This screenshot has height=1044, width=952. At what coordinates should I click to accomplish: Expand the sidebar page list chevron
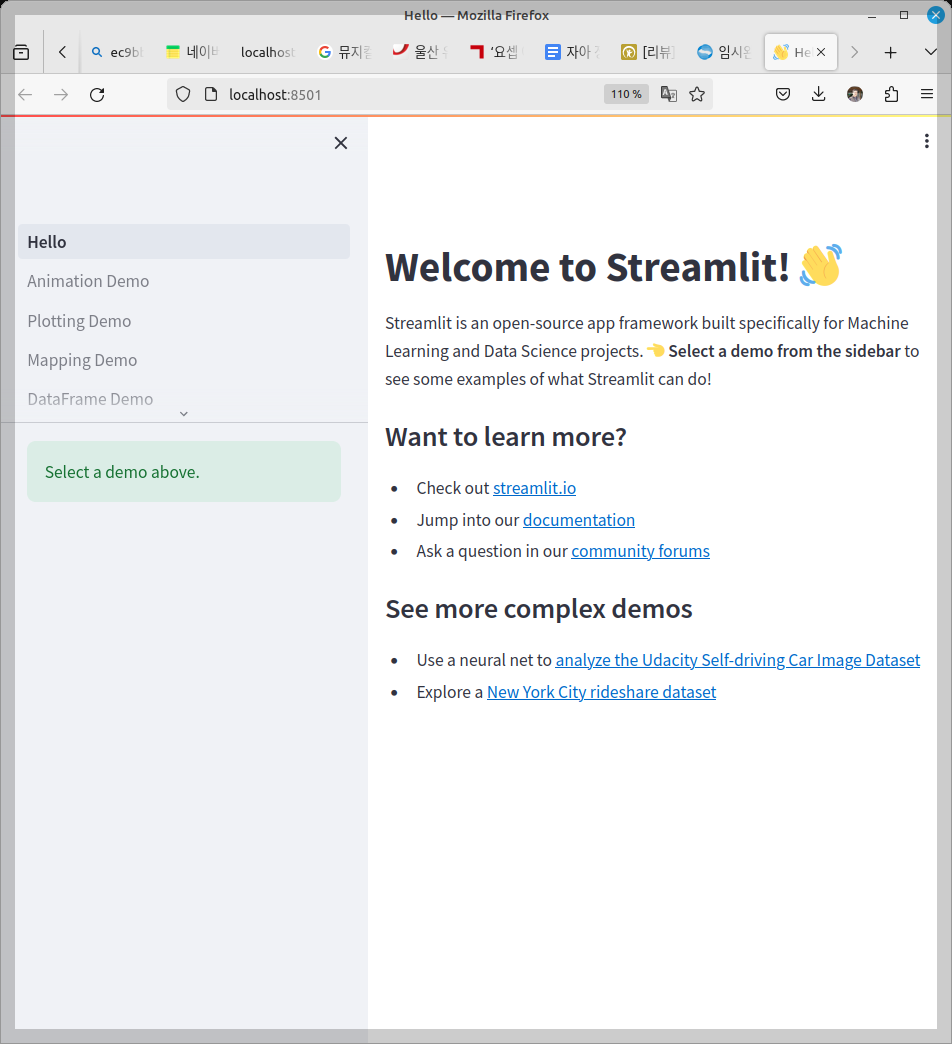184,414
